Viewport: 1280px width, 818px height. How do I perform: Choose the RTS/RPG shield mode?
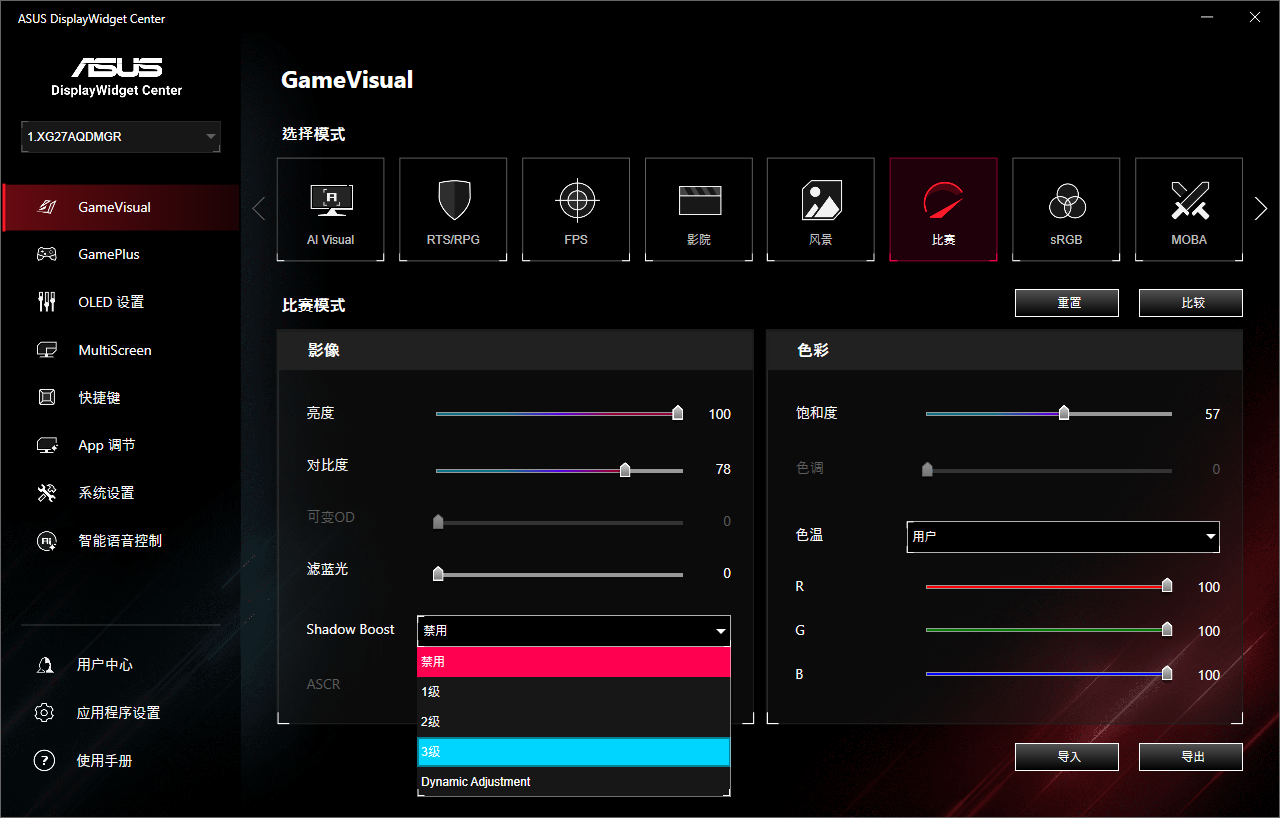coord(453,209)
